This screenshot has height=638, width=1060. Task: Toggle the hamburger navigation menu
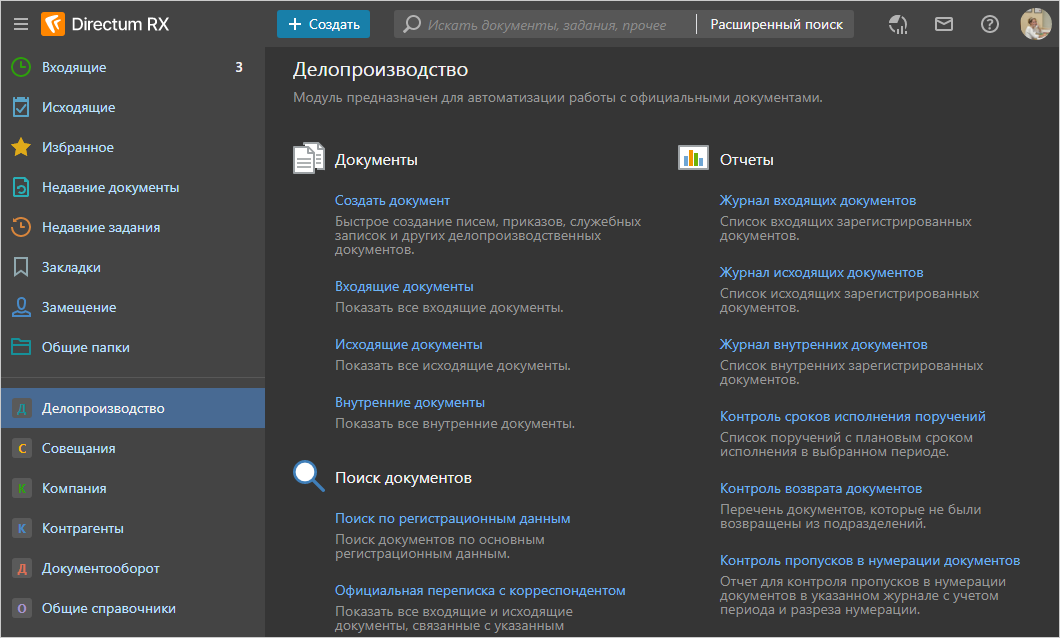20,24
